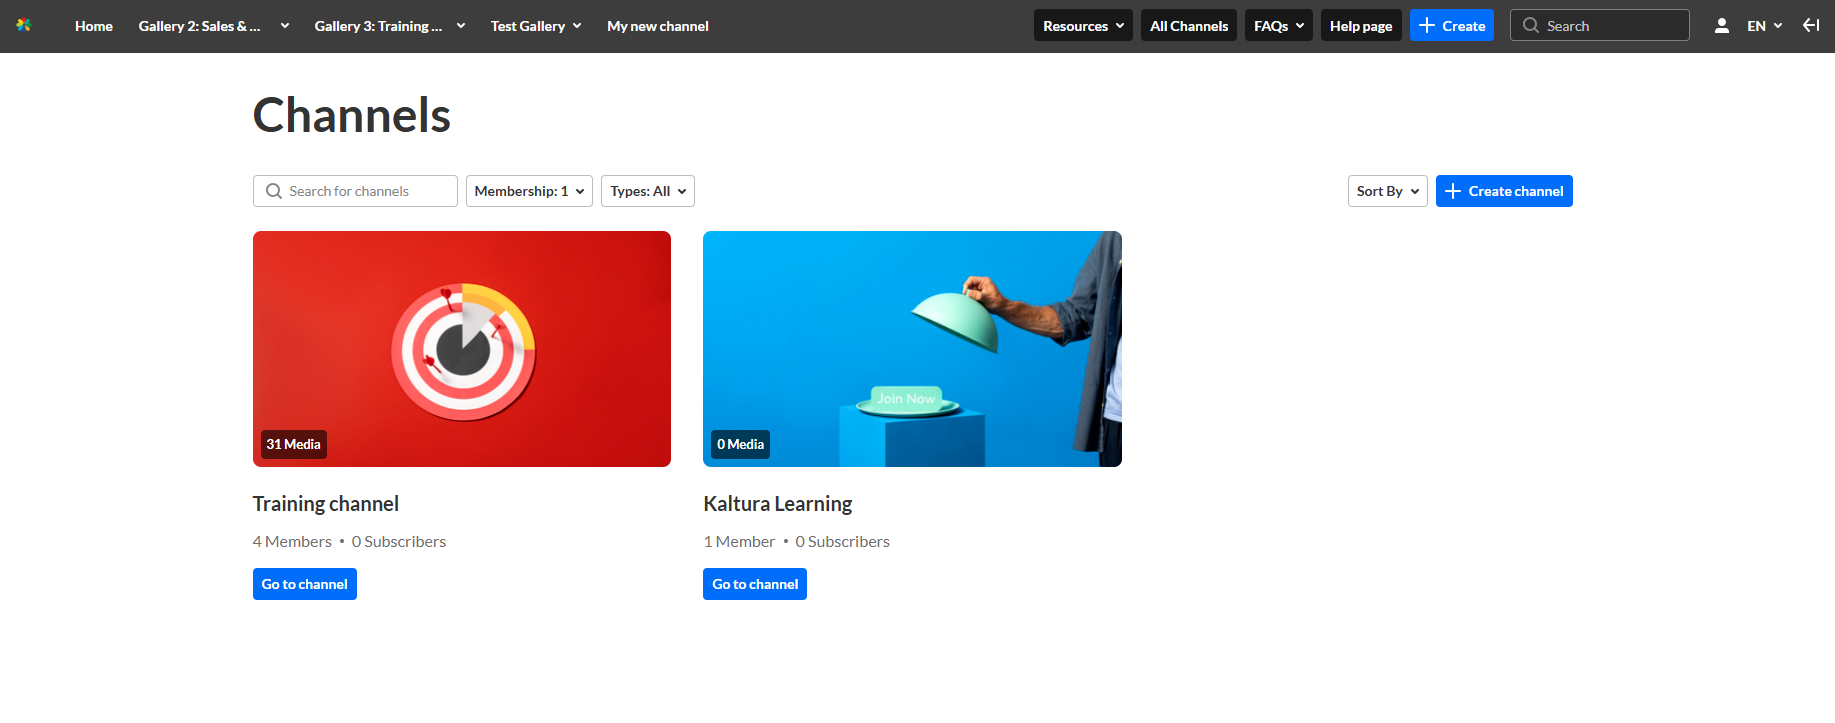
Task: Click the colorful site logo icon
Action: click(24, 25)
